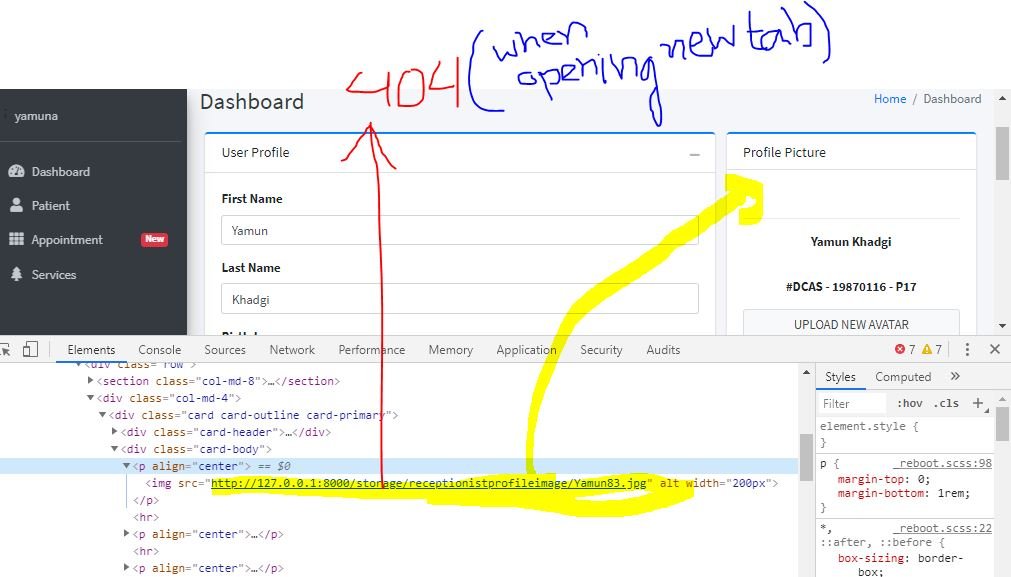The width and height of the screenshot is (1011, 577).
Task: Switch to the Audits tab
Action: (x=663, y=349)
